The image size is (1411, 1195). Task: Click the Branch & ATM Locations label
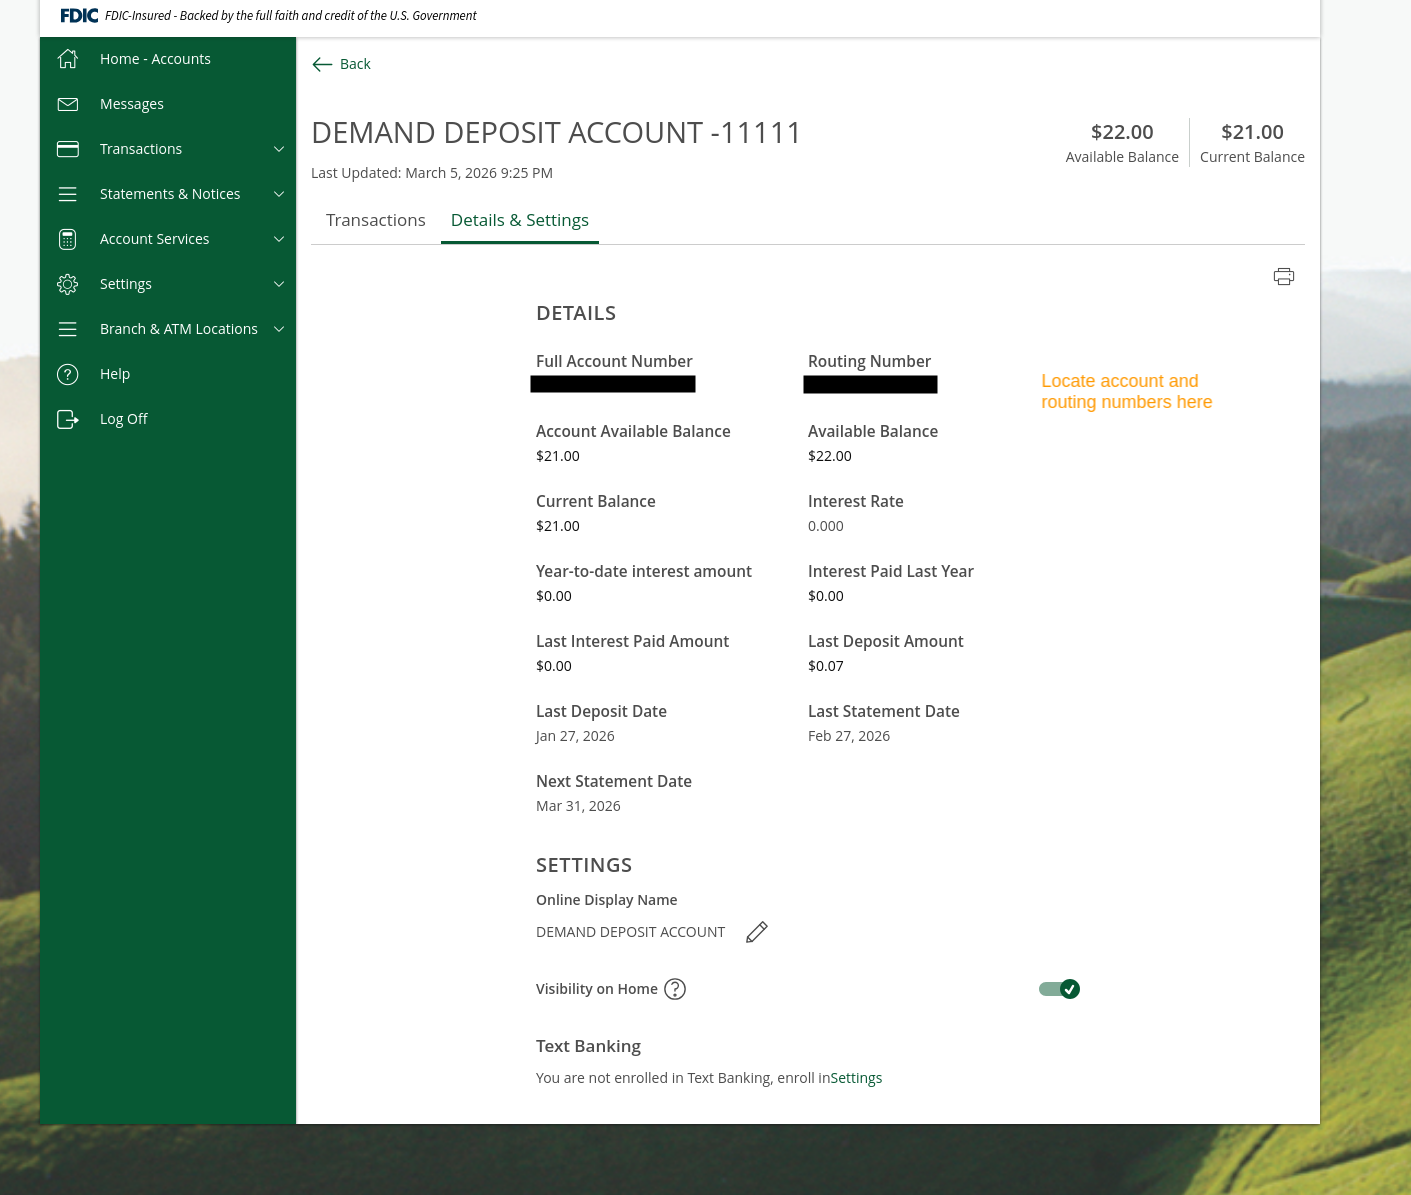pos(179,329)
